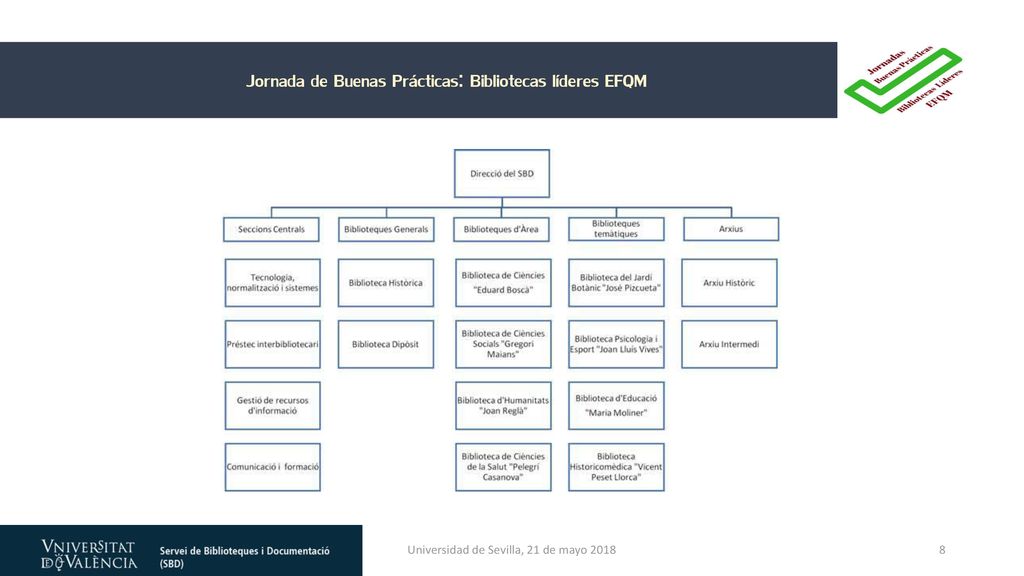Click Servei de Biblioteques i Documentació text
Viewport: 1024px width, 576px height.
pos(244,557)
